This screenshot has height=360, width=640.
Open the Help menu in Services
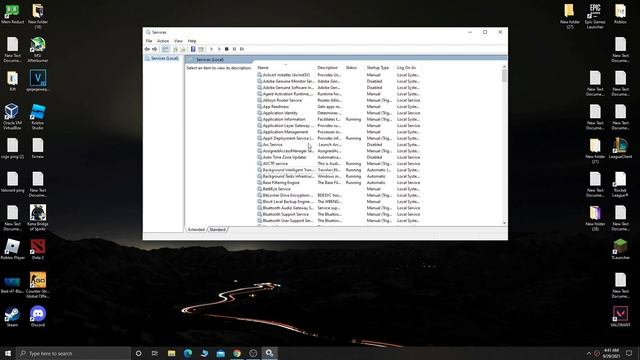pyautogui.click(x=192, y=41)
